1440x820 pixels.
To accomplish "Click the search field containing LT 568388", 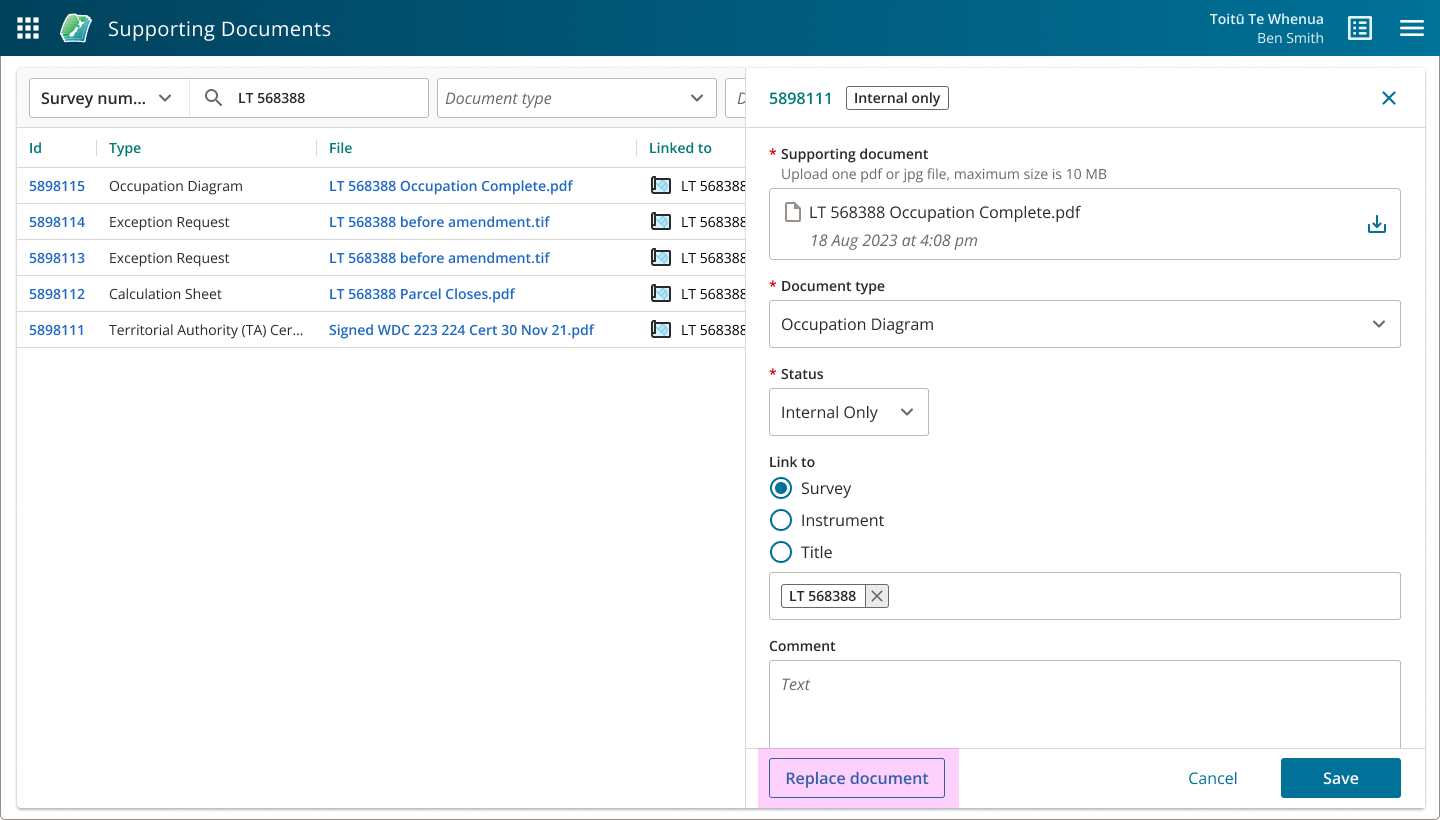I will click(x=309, y=98).
